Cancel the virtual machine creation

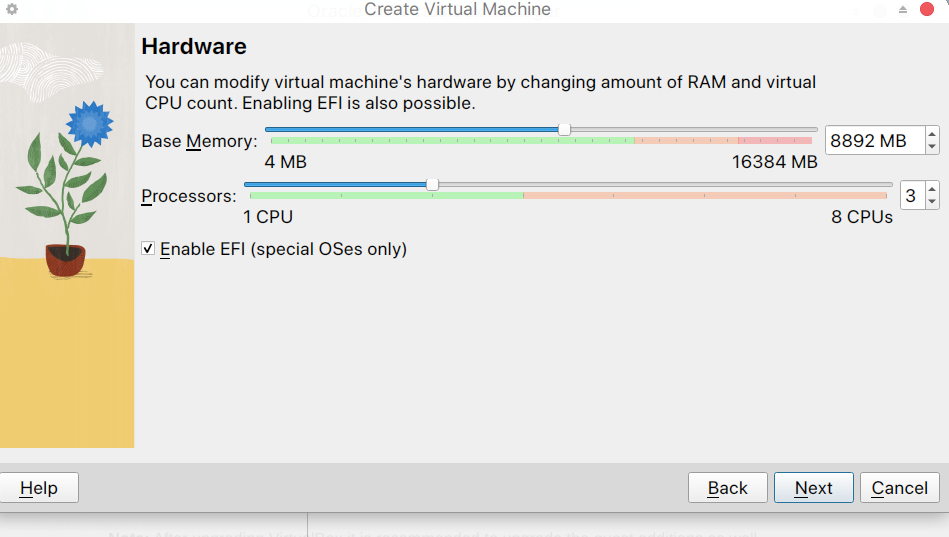tap(899, 488)
